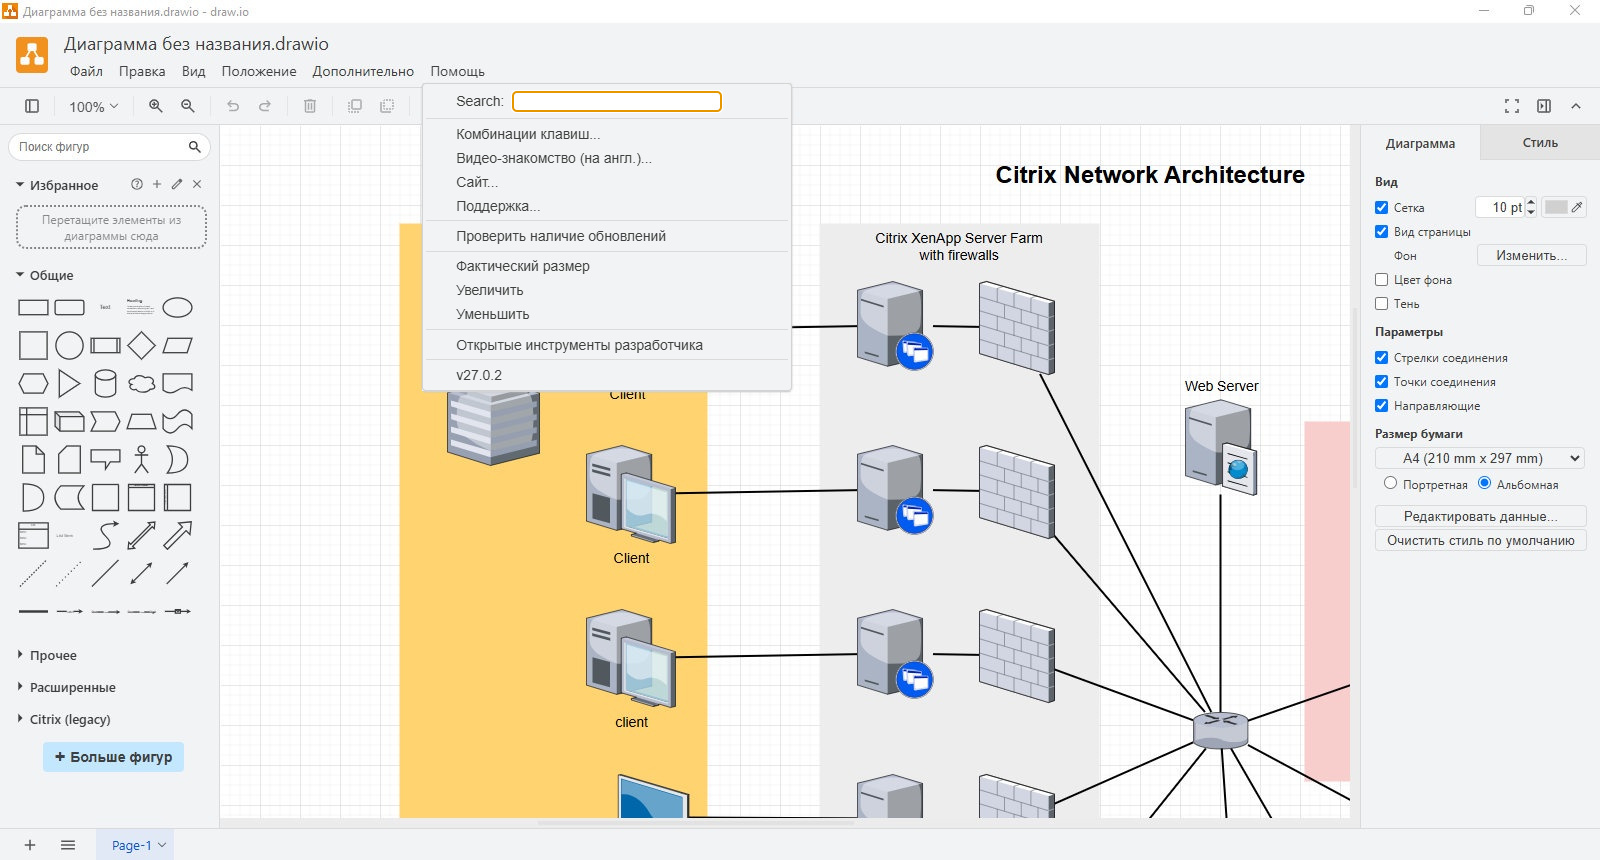Click the redo arrow icon
1600x860 pixels.
click(265, 106)
